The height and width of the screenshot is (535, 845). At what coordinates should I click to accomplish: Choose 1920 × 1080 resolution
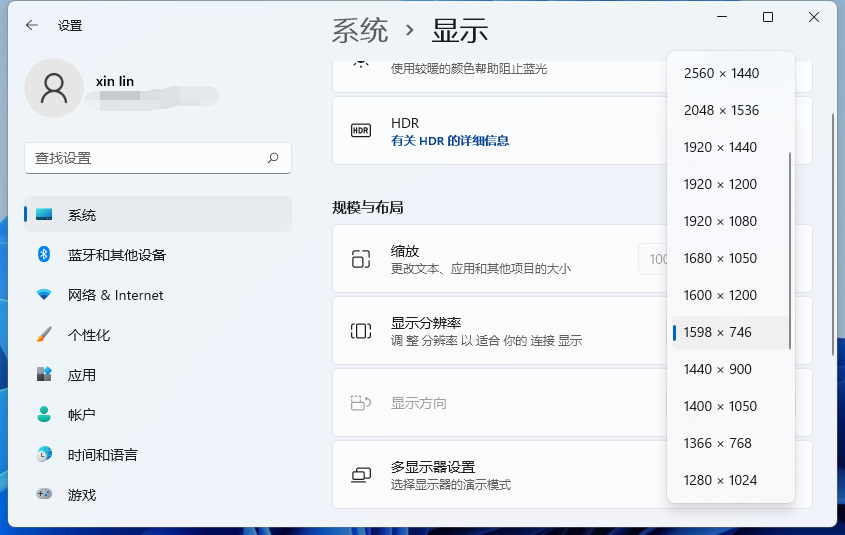(x=720, y=221)
